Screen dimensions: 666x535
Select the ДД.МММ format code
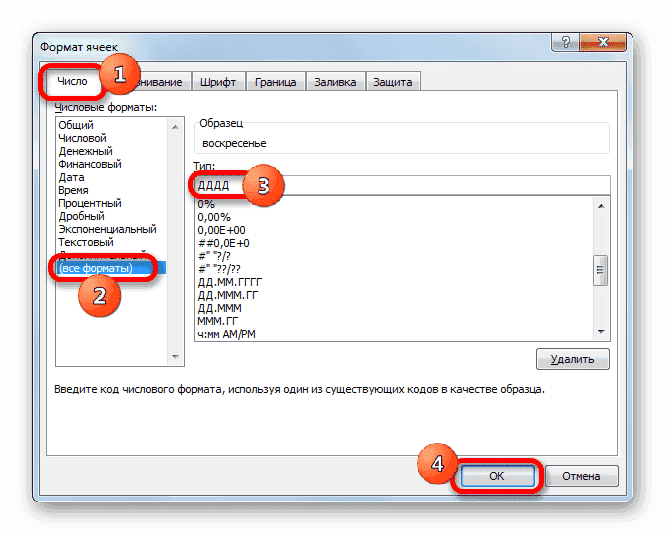coord(219,308)
